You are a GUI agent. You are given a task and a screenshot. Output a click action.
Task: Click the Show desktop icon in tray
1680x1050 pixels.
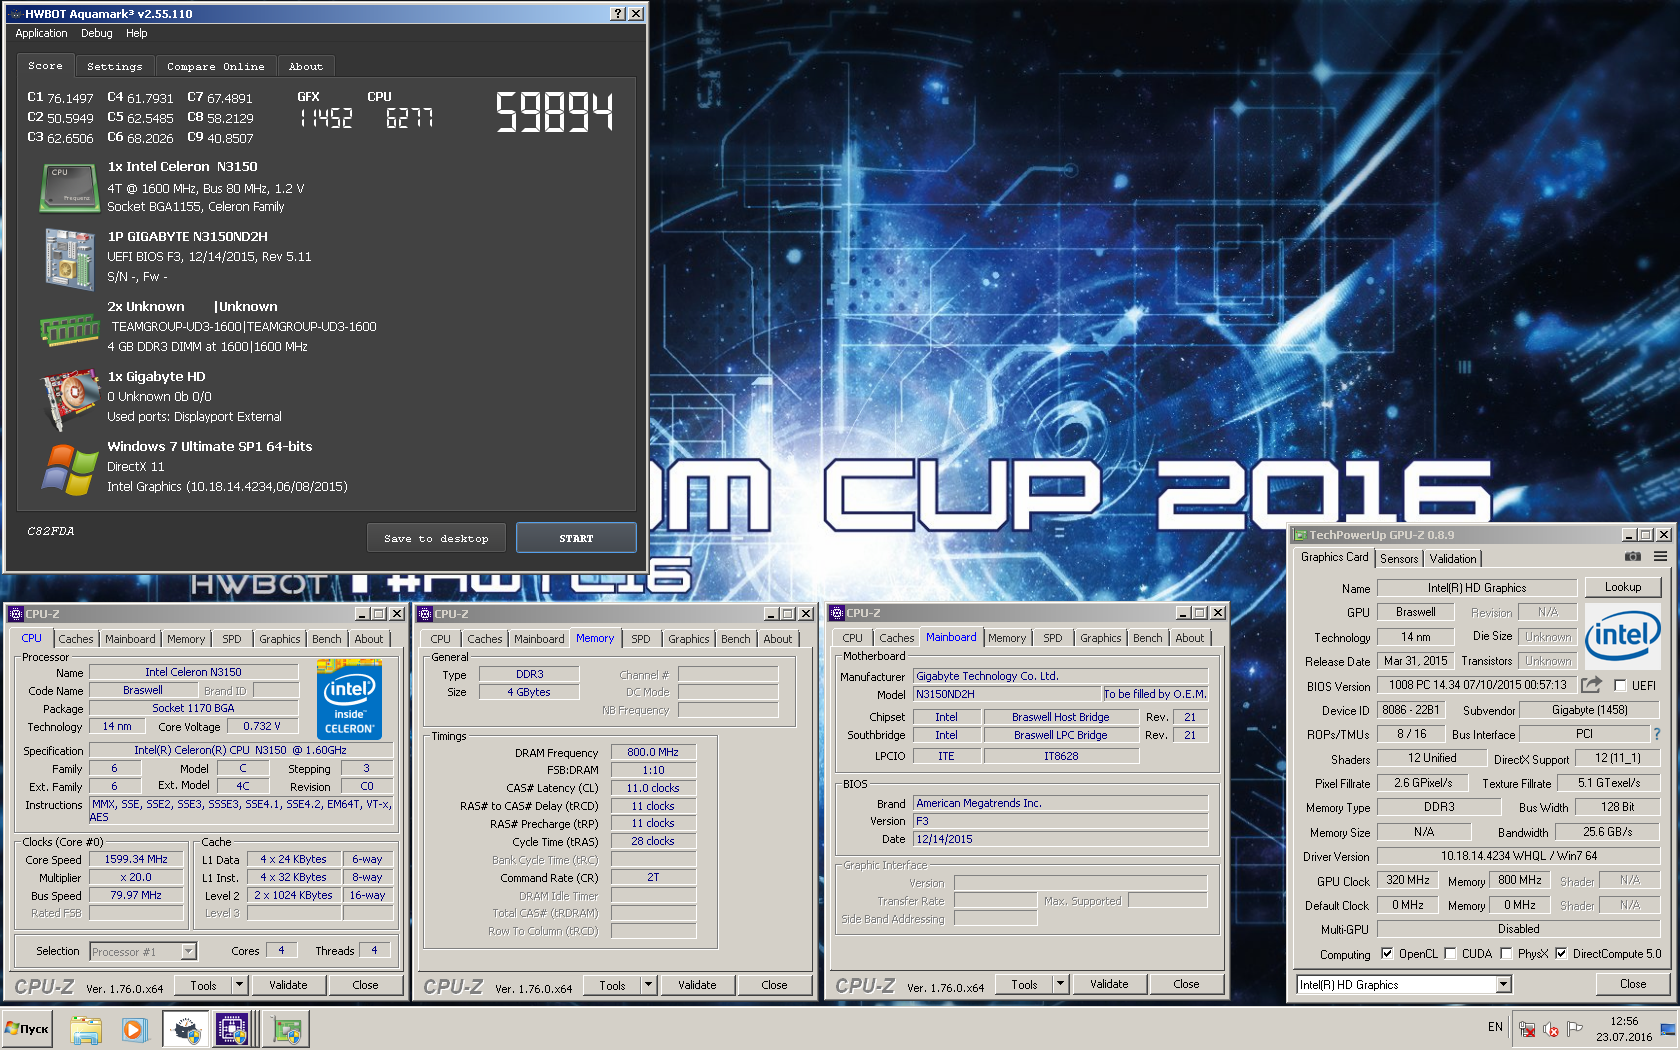point(1667,1029)
